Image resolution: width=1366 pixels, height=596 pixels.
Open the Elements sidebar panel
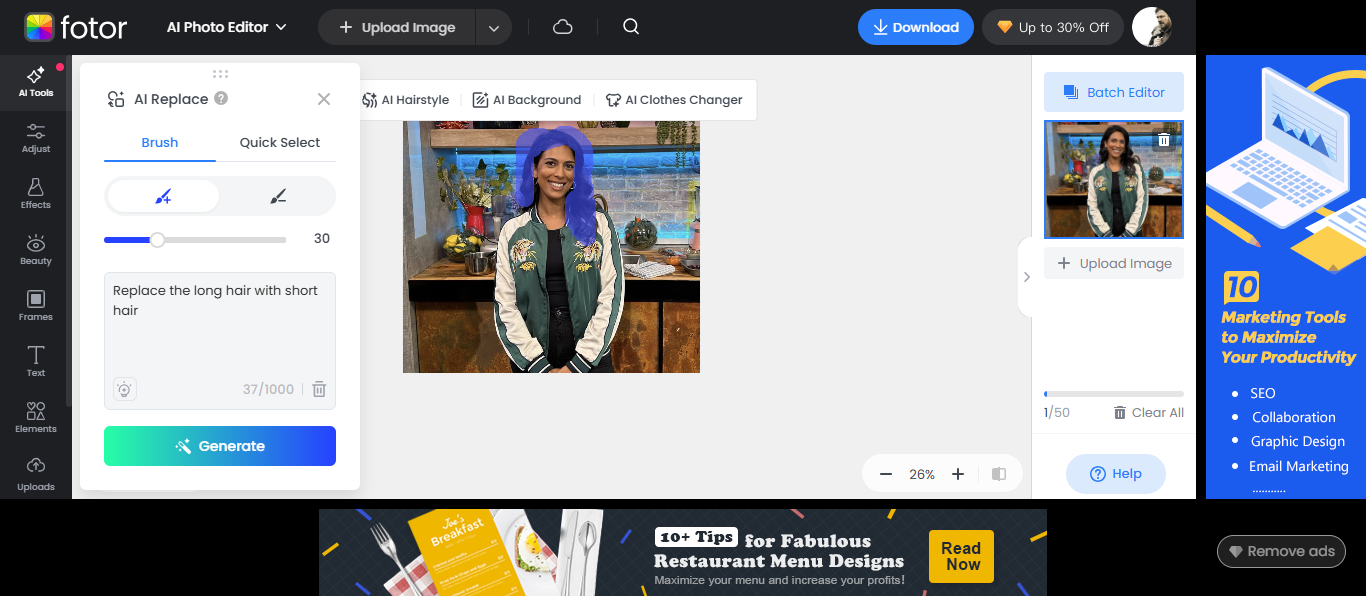pyautogui.click(x=35, y=418)
